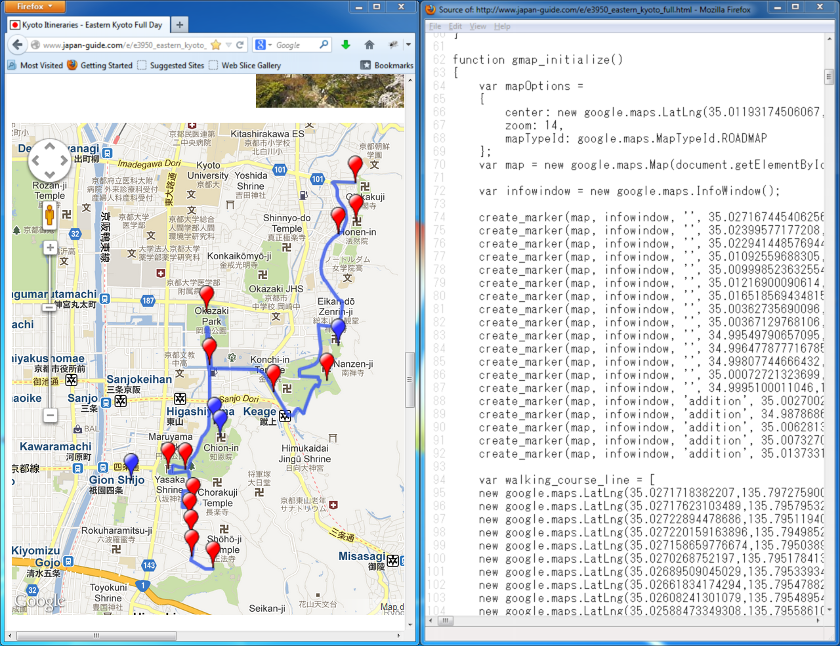
Task: Pan the map down with the arrow control
Action: click(50, 174)
